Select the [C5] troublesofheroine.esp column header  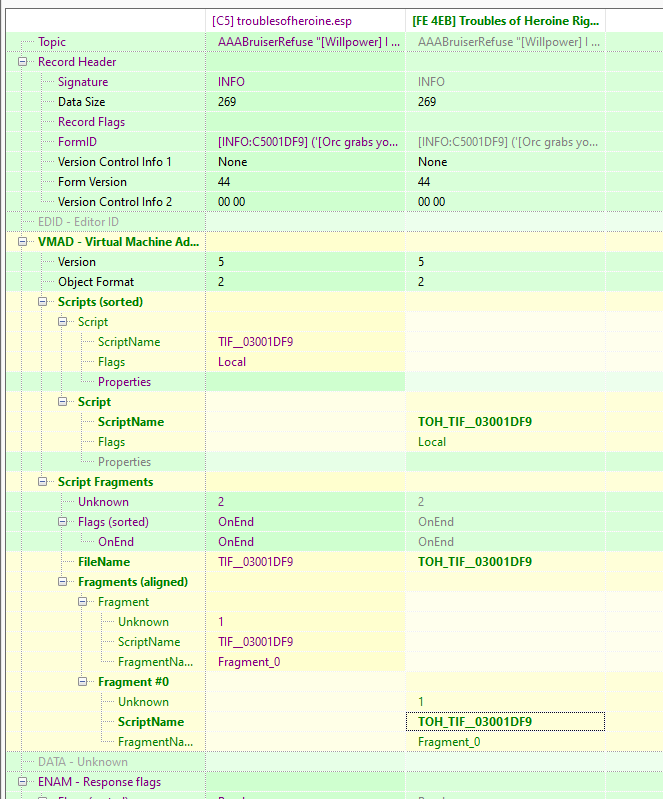click(x=305, y=21)
